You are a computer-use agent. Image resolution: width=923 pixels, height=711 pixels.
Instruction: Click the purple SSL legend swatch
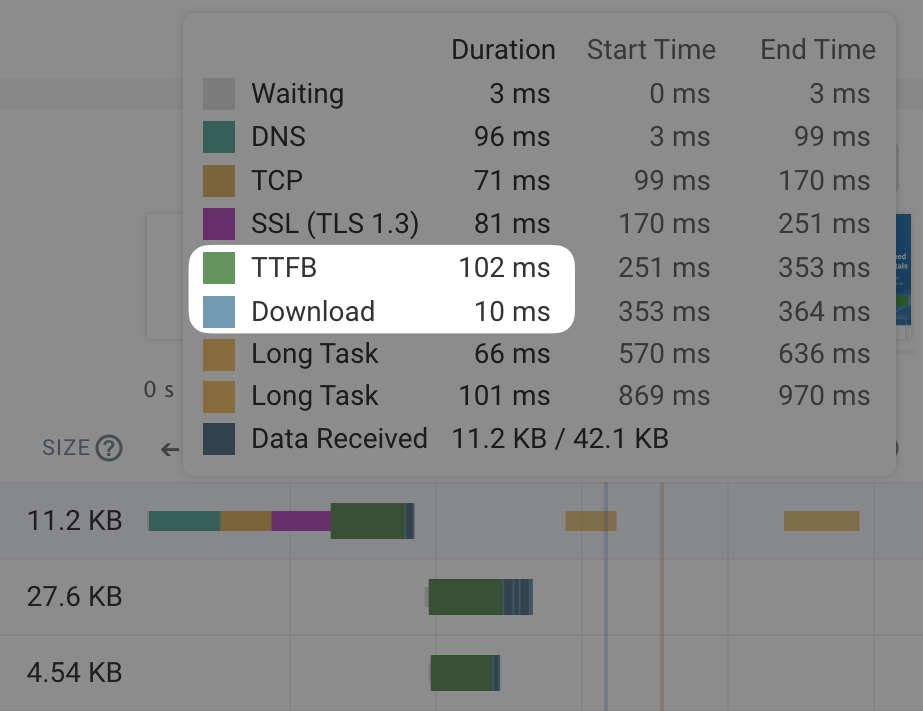click(219, 223)
